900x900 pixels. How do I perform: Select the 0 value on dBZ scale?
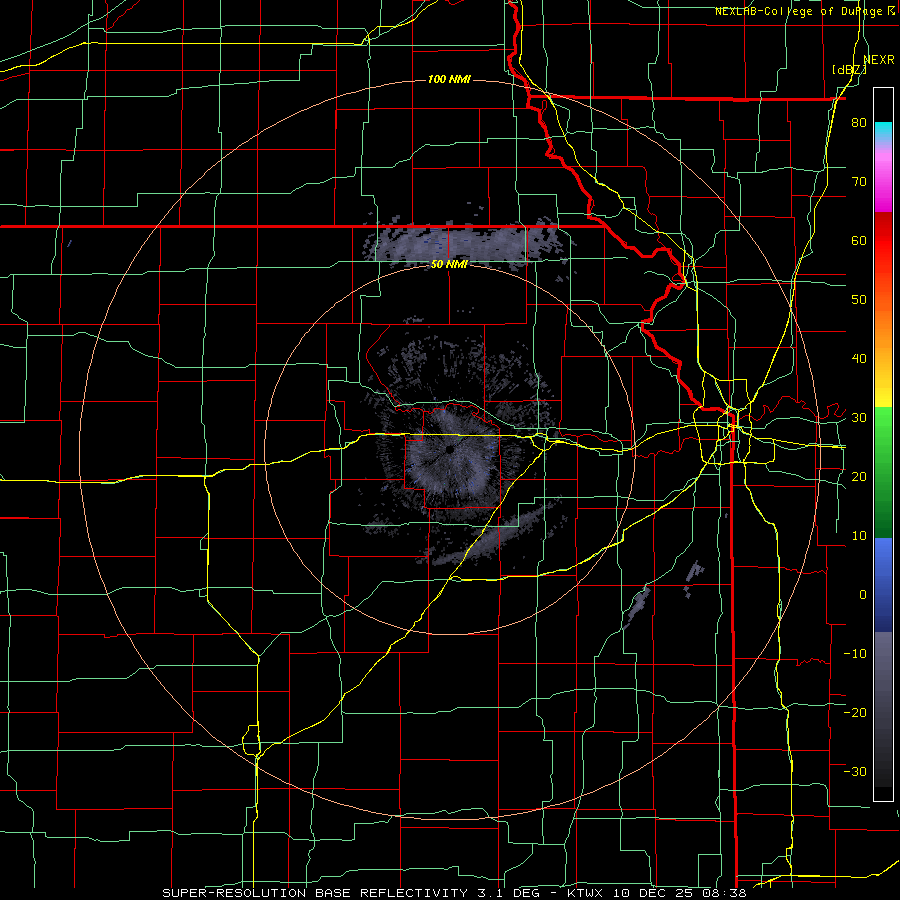[863, 595]
